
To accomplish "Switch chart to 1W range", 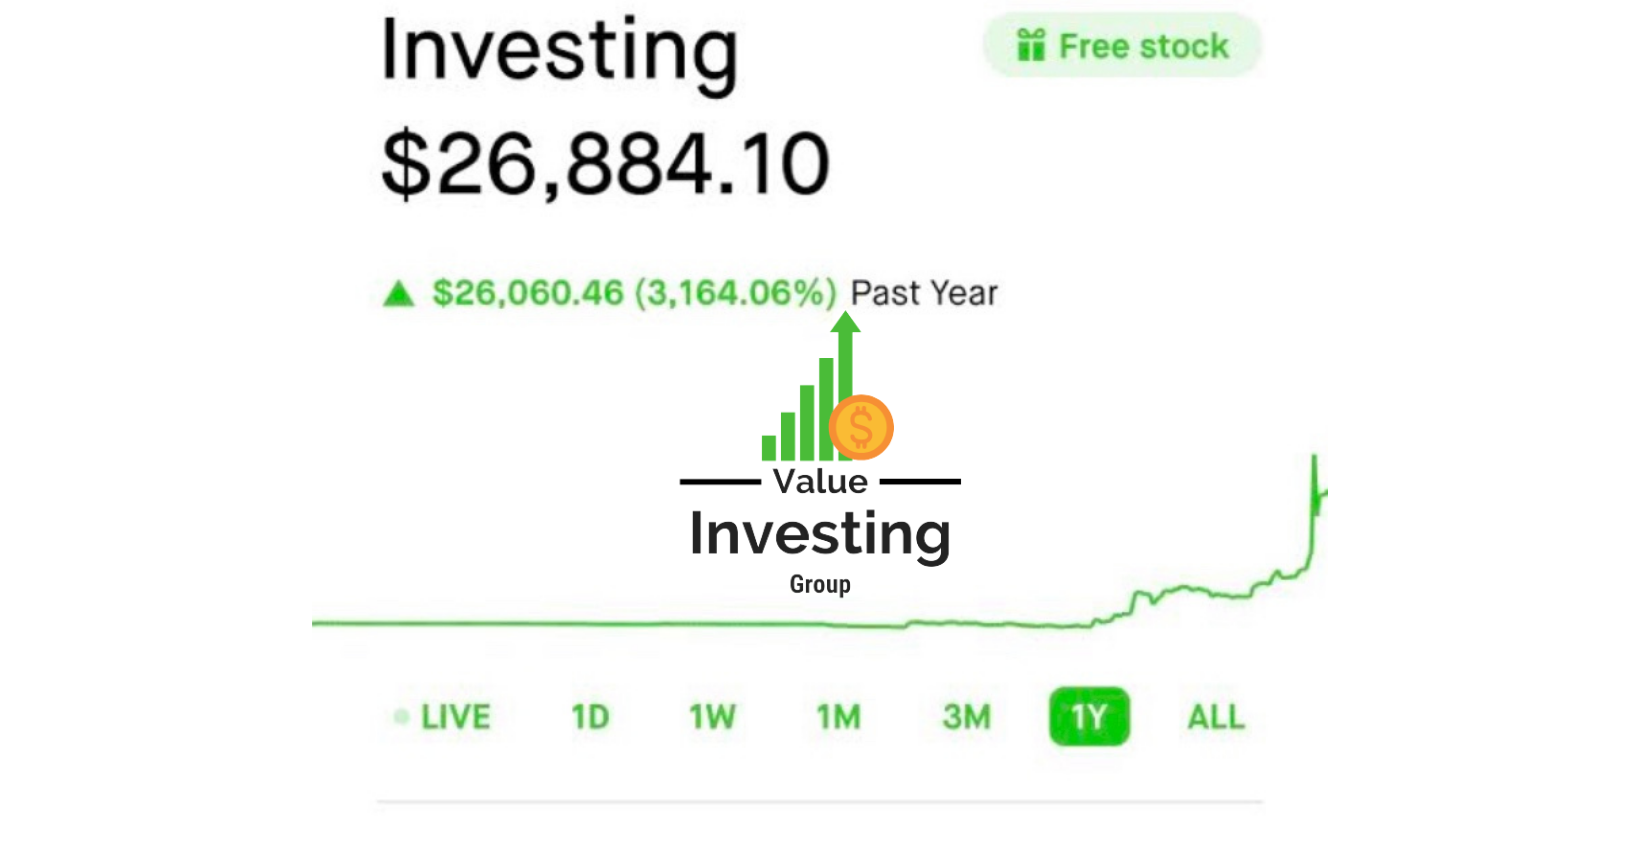I will pos(712,717).
